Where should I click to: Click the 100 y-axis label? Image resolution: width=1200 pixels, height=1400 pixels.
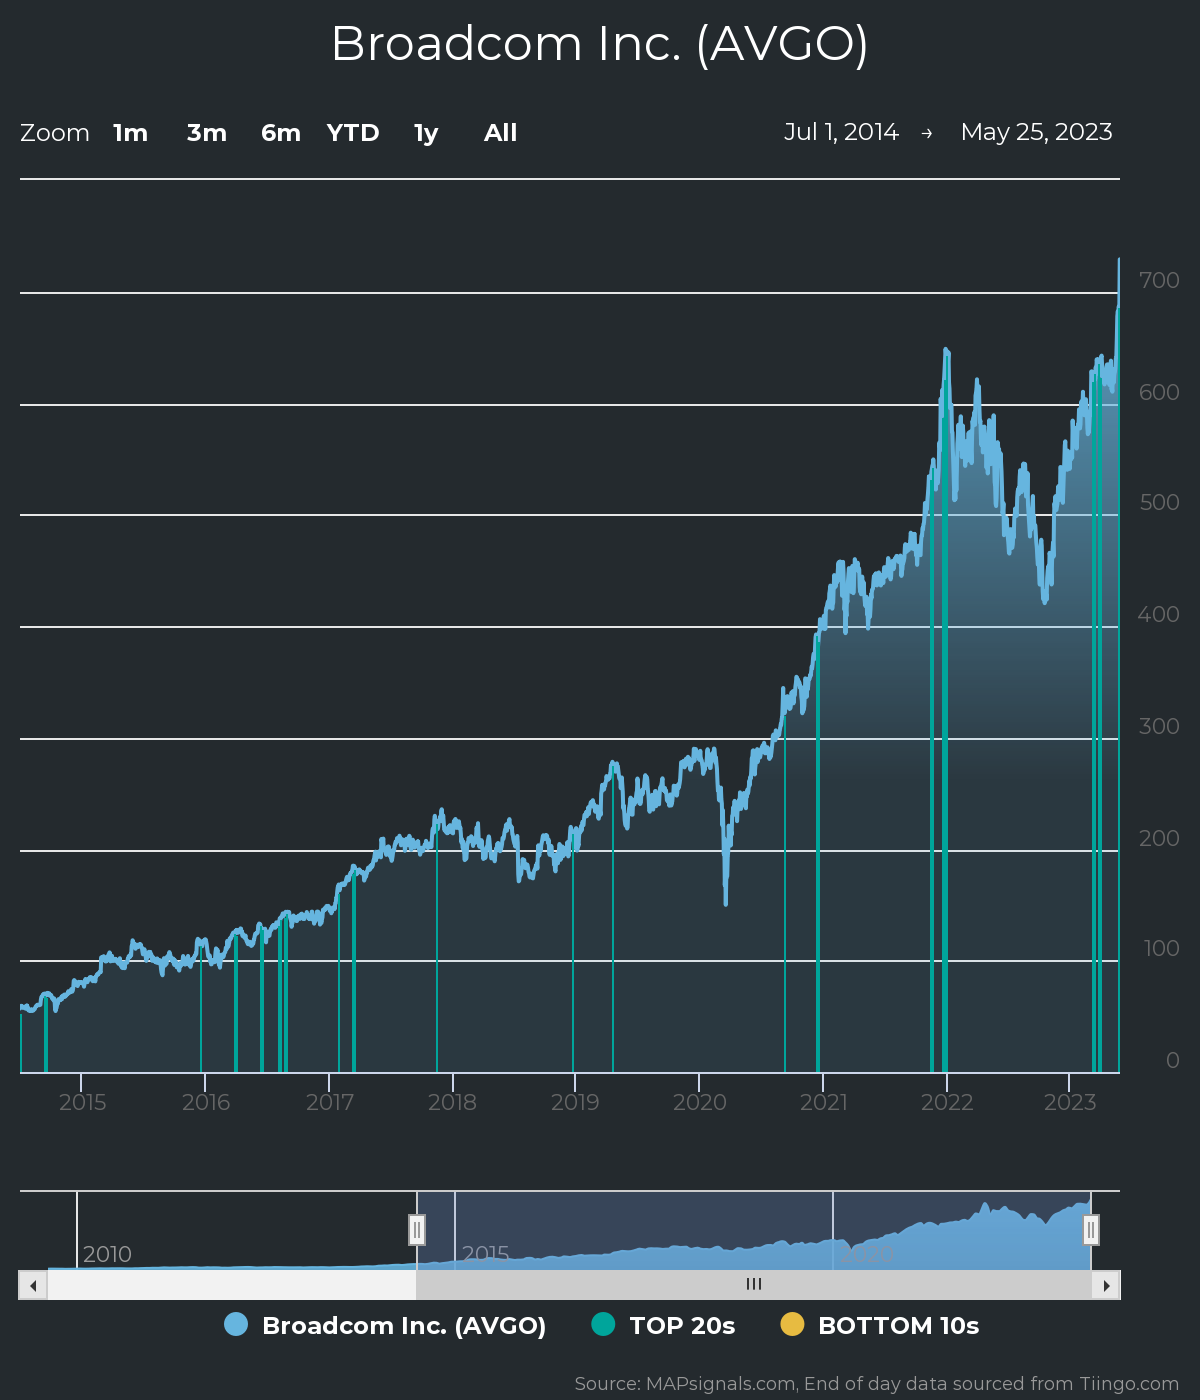(1161, 948)
